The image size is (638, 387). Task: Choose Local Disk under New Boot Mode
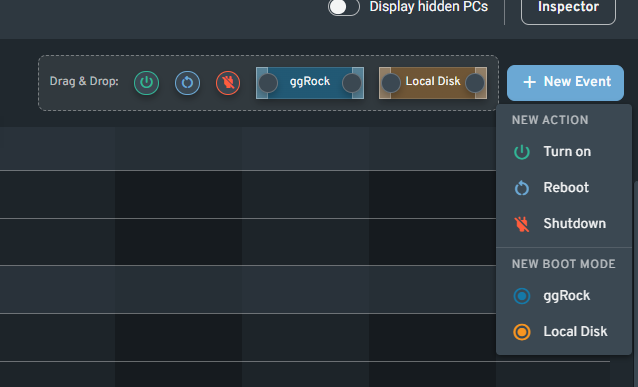point(564,332)
